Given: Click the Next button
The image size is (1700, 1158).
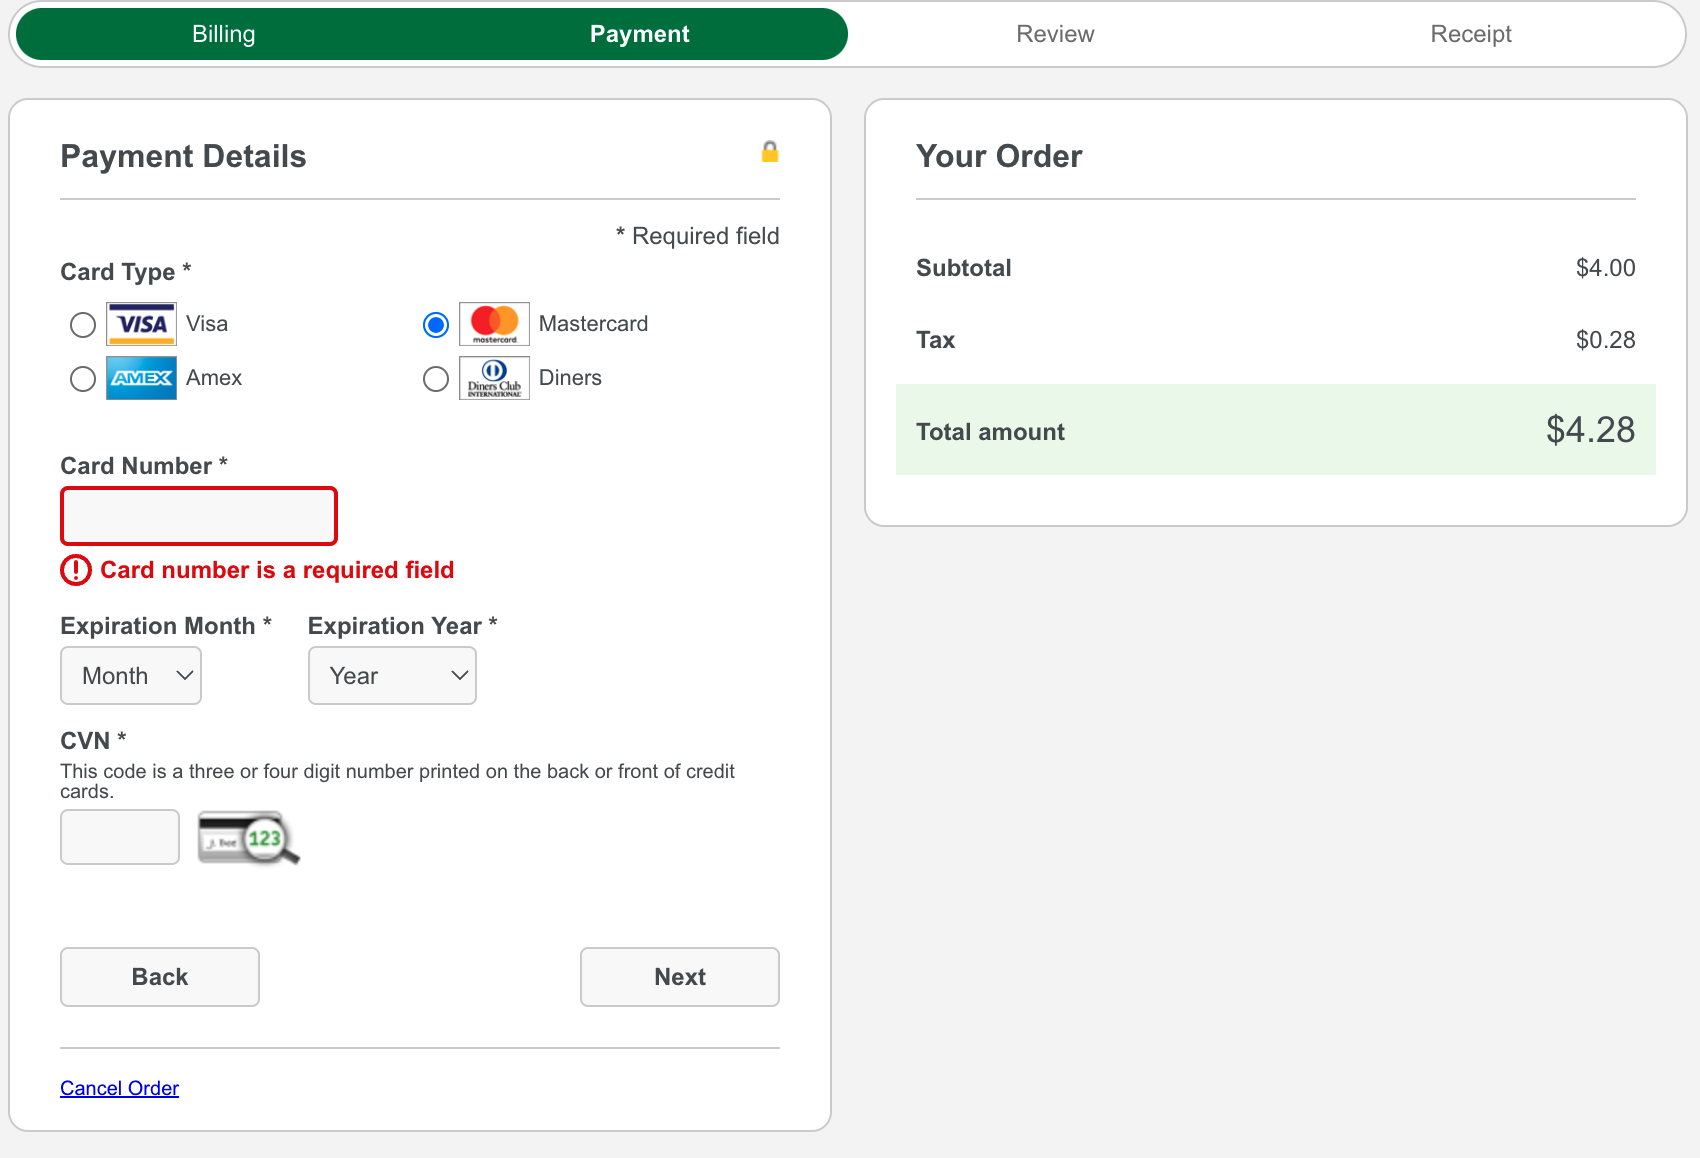Looking at the screenshot, I should [680, 977].
